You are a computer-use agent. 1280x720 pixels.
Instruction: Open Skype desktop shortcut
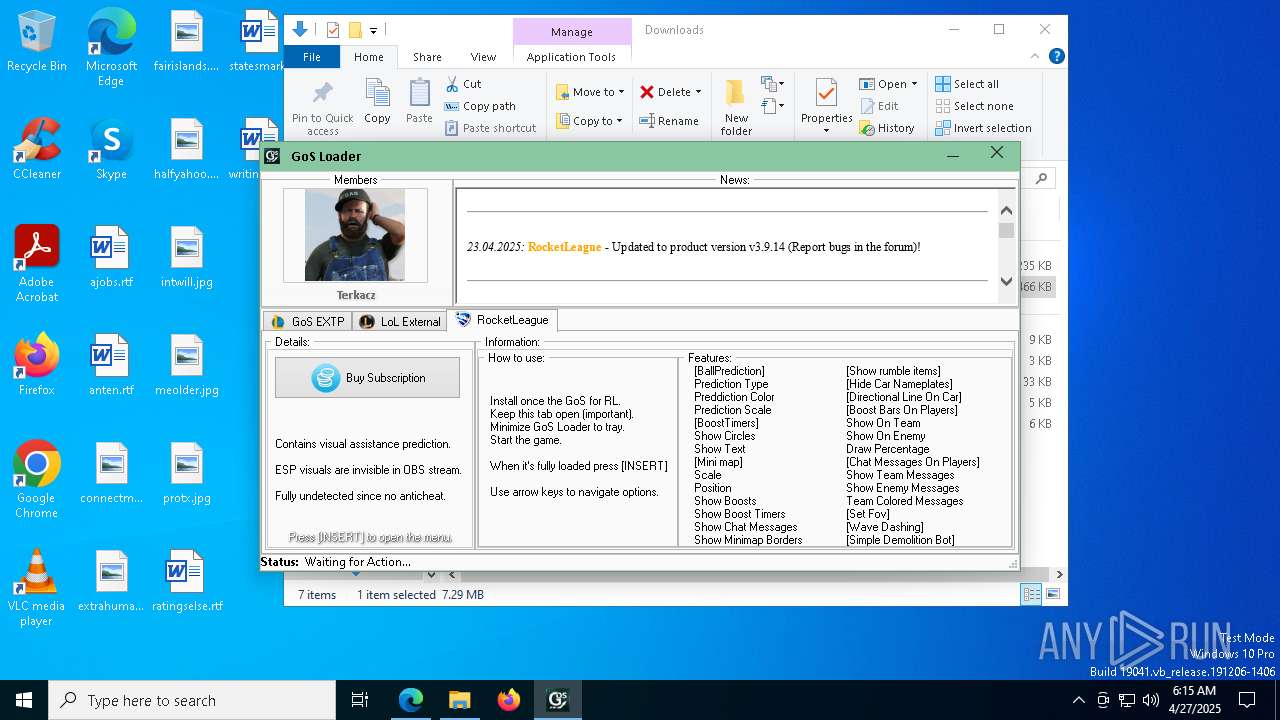111,150
